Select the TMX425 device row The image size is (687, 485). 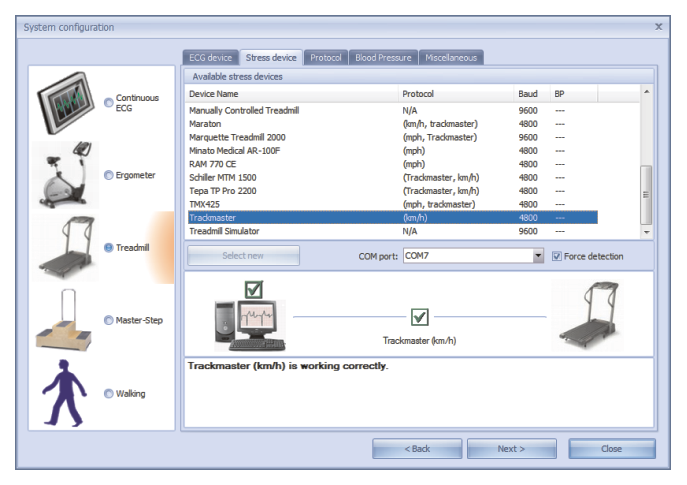coord(393,204)
